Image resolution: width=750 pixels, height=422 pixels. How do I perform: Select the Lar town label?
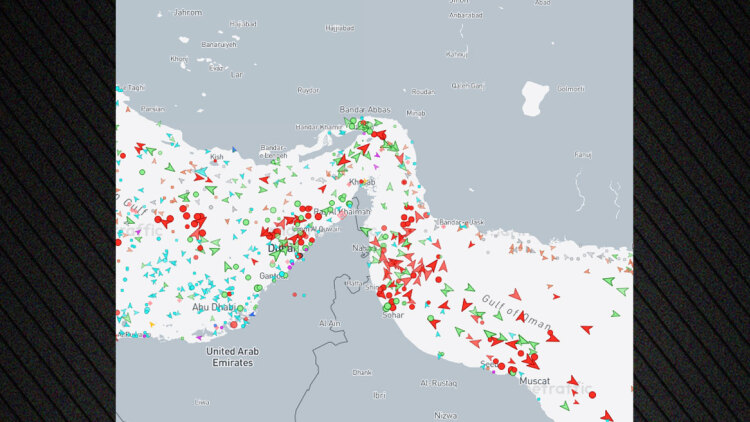(x=237, y=75)
